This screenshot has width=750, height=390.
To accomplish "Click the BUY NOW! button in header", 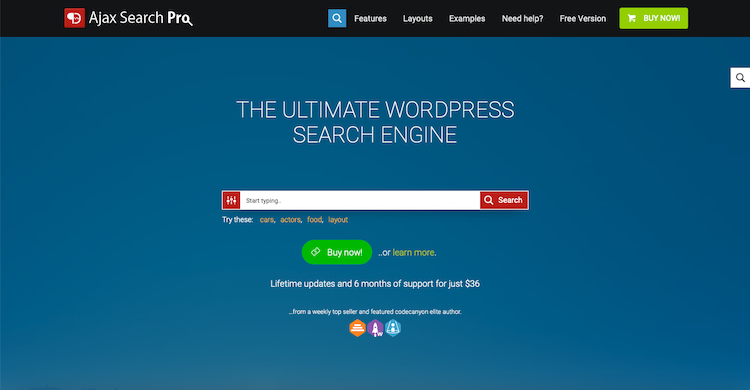I will tap(654, 18).
